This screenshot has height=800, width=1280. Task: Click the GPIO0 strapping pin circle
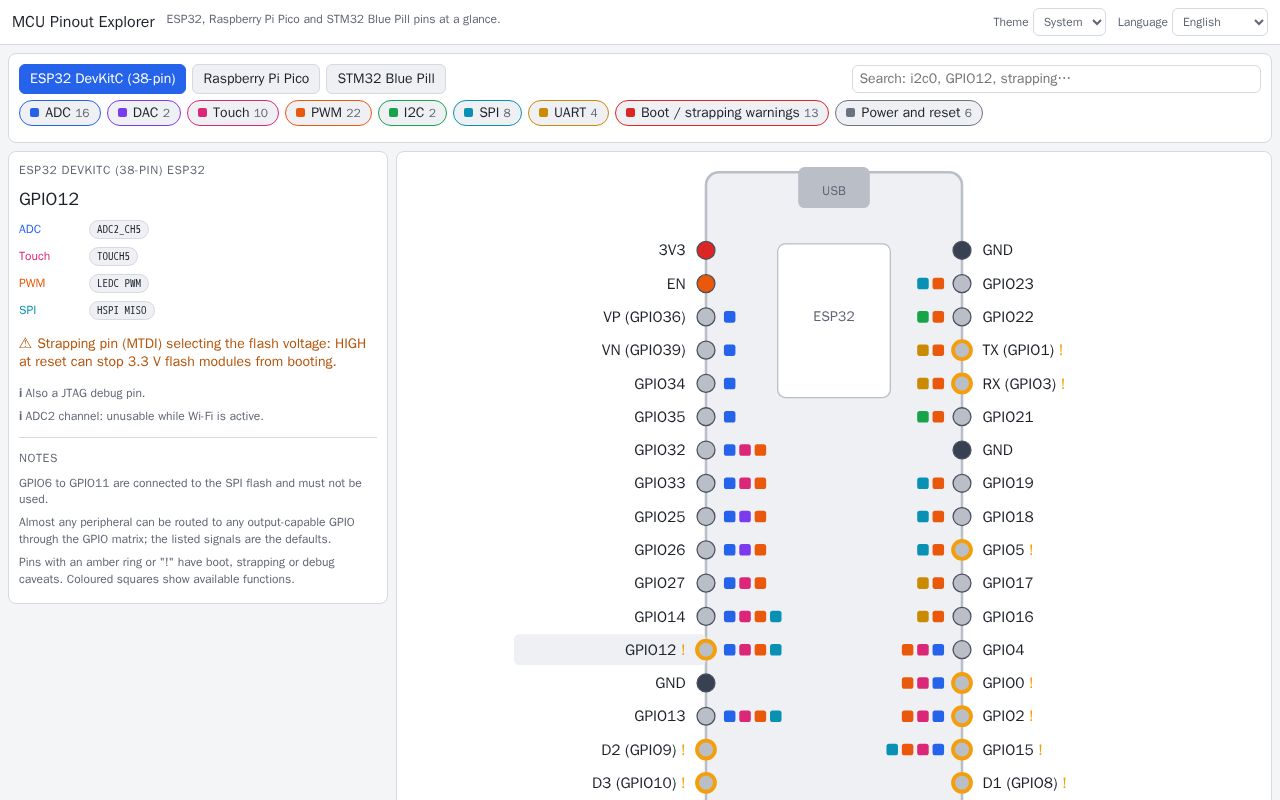pos(962,683)
